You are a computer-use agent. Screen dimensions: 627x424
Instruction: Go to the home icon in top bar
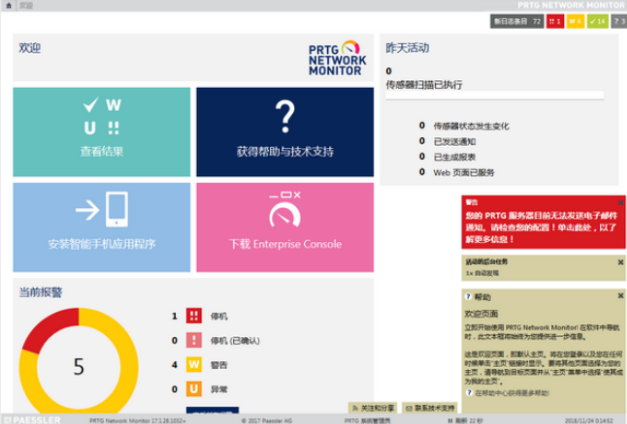[8, 6]
